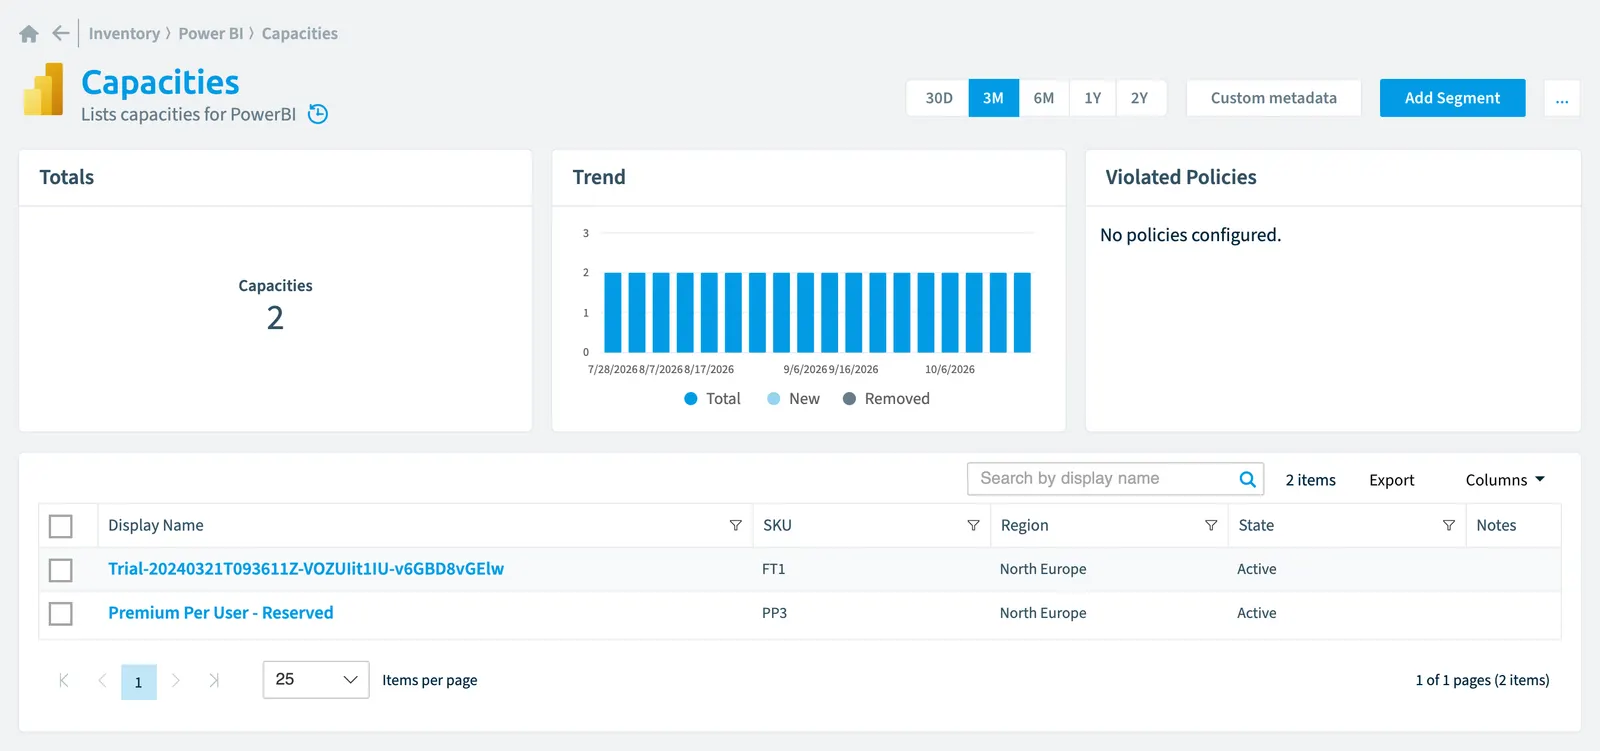The image size is (1600, 751).
Task: Go back using the left arrow icon
Action: [61, 33]
